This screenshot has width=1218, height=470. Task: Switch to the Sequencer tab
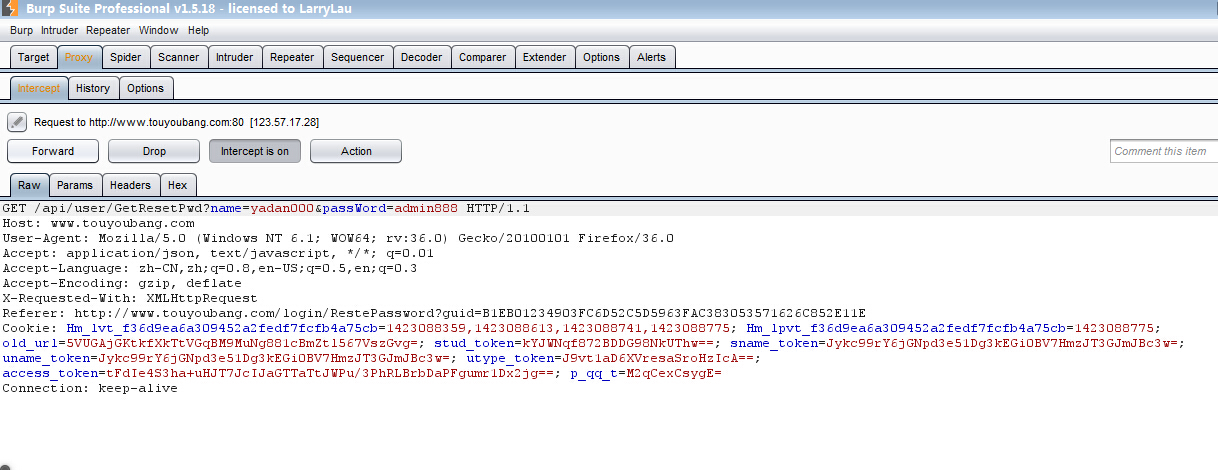pyautogui.click(x=357, y=57)
